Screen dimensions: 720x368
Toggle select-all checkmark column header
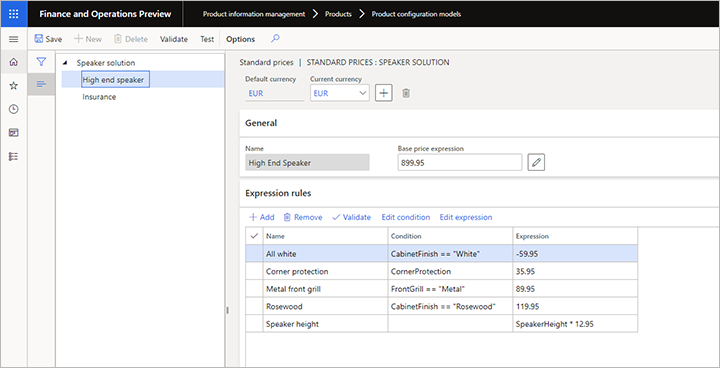pyautogui.click(x=254, y=236)
